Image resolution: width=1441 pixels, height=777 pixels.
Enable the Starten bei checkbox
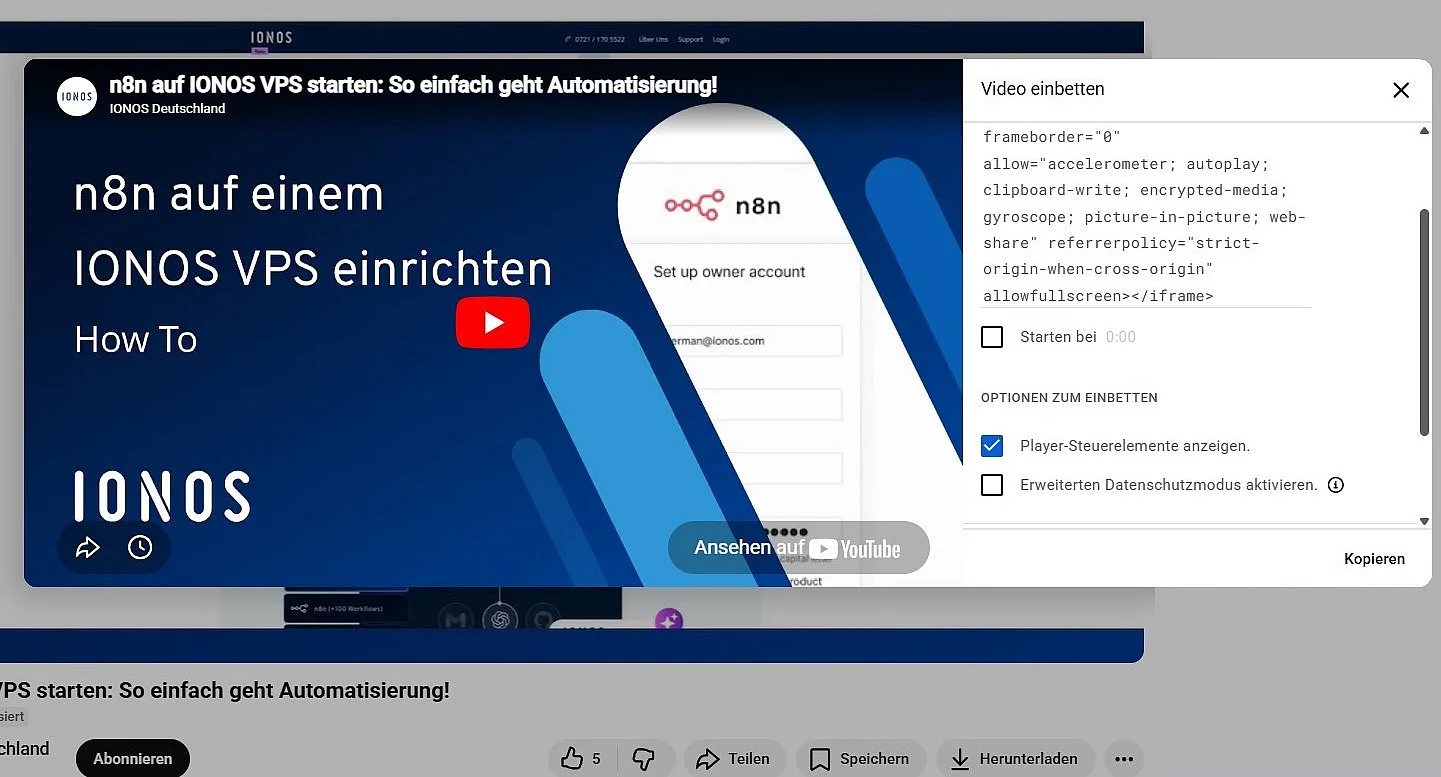(x=992, y=337)
